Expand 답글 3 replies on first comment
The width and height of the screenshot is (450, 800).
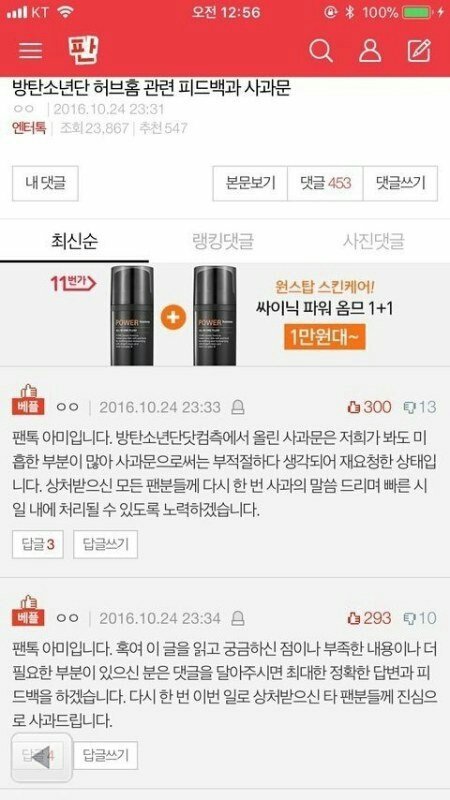point(38,544)
